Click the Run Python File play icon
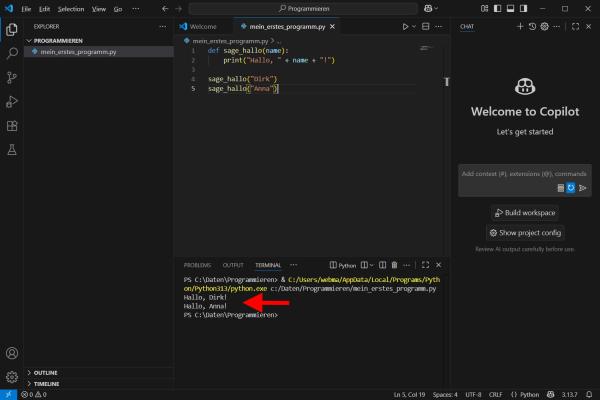600x400 pixels. pyautogui.click(x=405, y=26)
